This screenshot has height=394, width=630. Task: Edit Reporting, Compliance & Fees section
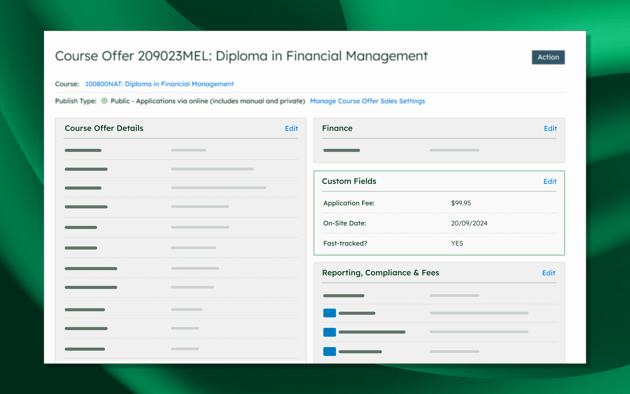click(548, 273)
